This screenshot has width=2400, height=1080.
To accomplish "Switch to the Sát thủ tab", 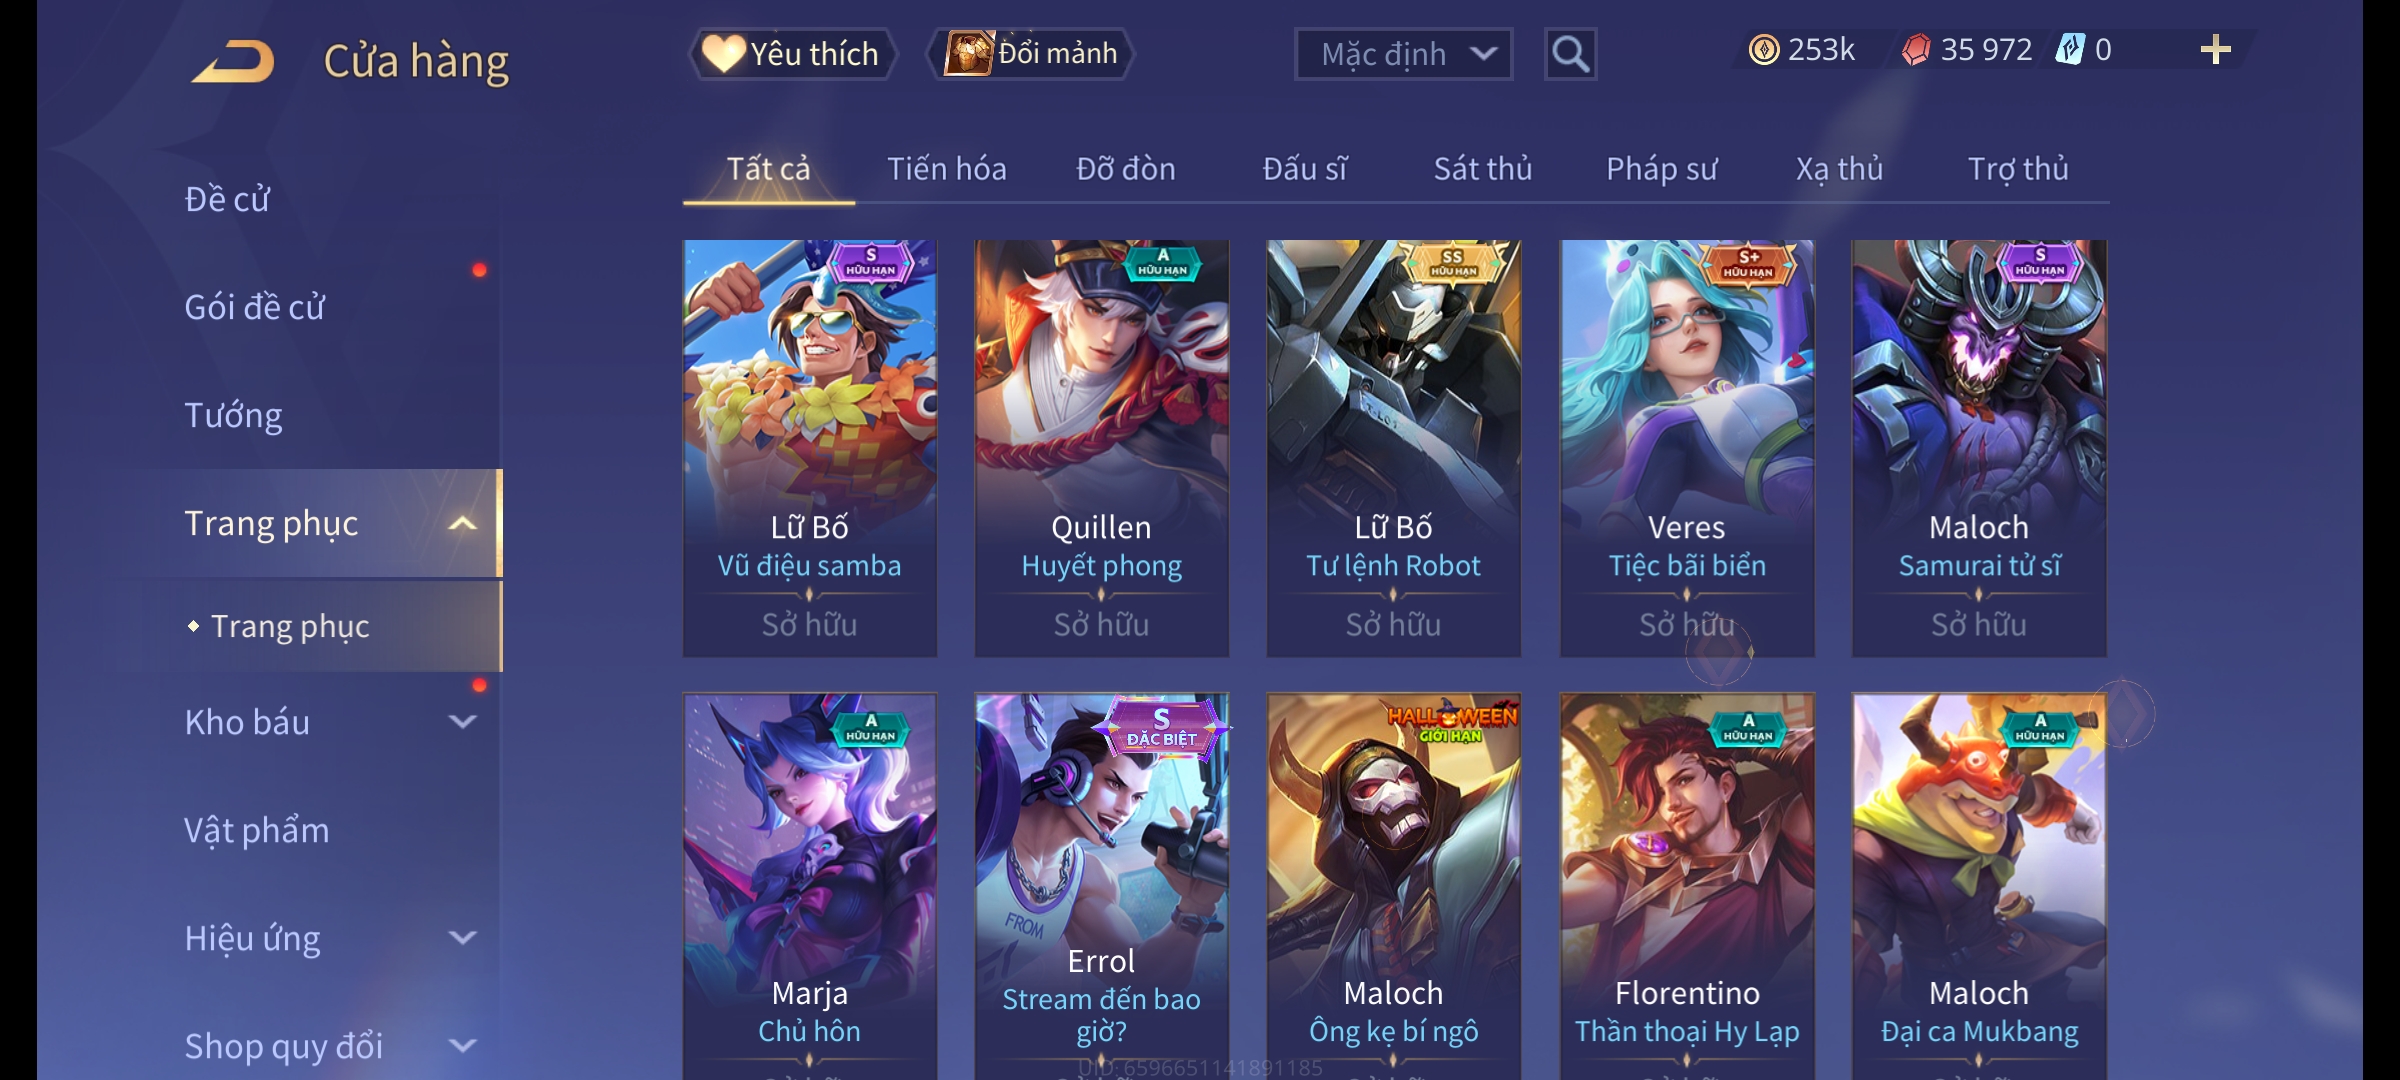I will [1483, 169].
